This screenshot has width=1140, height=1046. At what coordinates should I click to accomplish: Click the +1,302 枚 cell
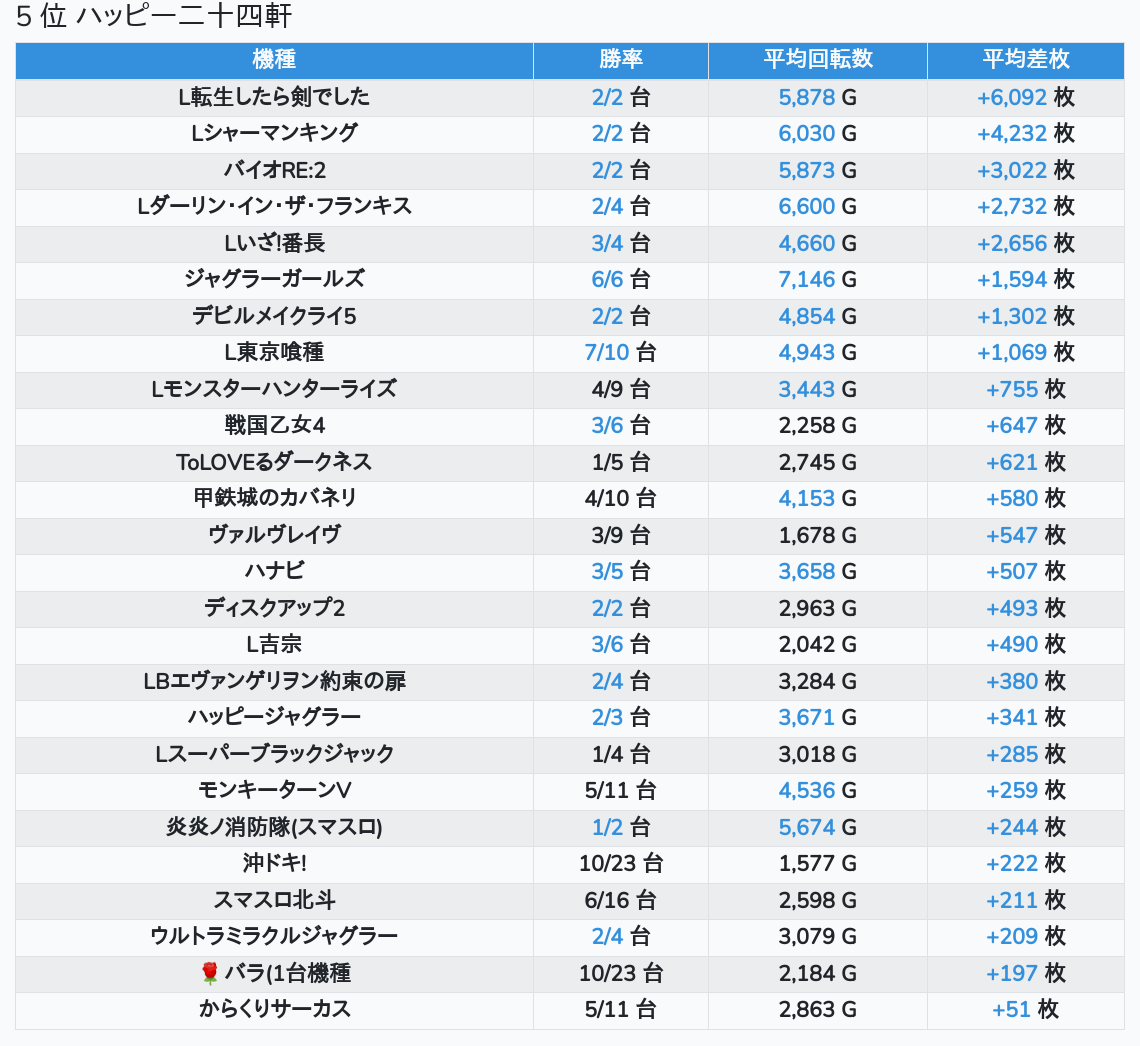(1026, 316)
